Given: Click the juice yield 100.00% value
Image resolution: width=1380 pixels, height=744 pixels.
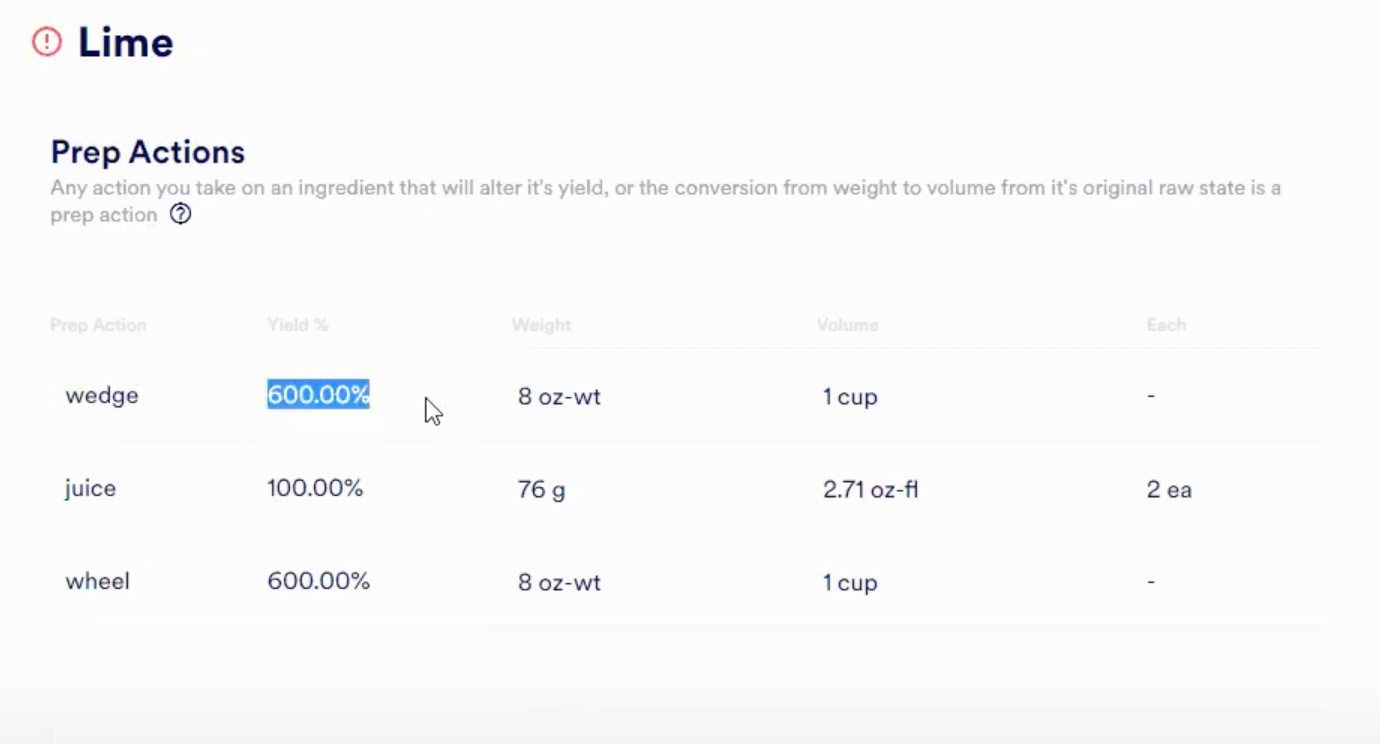Looking at the screenshot, I should [x=315, y=489].
